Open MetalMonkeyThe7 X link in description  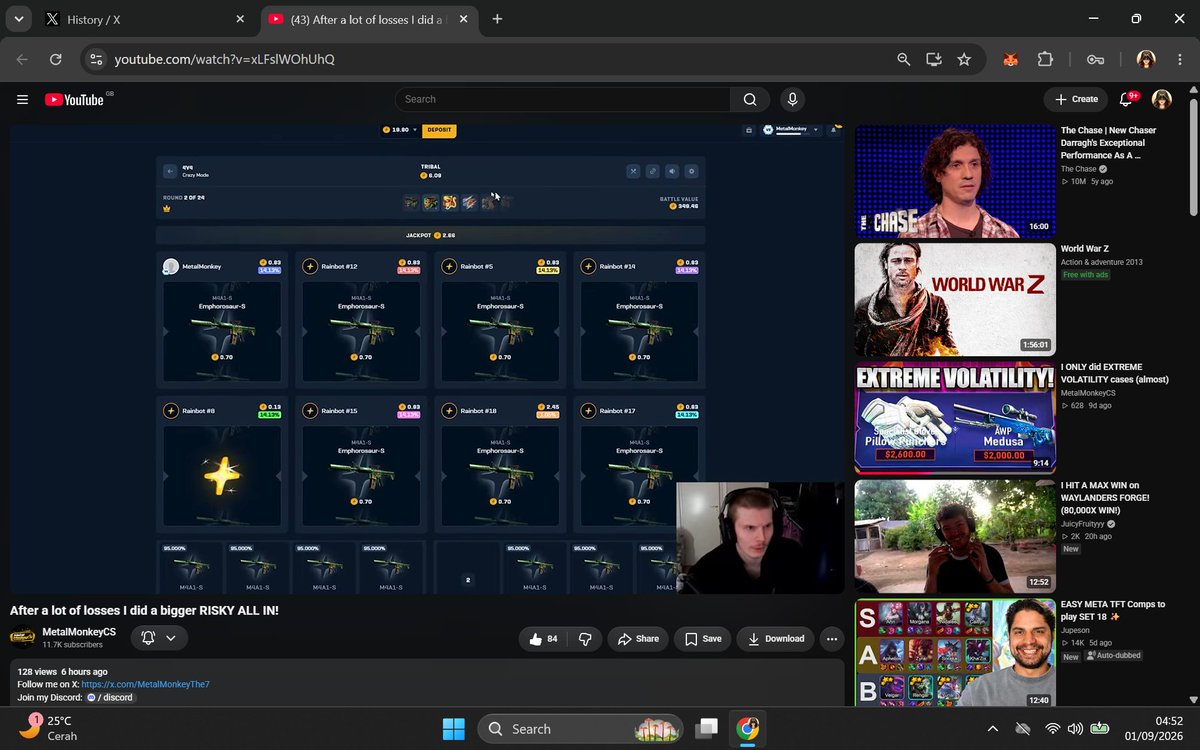145,685
